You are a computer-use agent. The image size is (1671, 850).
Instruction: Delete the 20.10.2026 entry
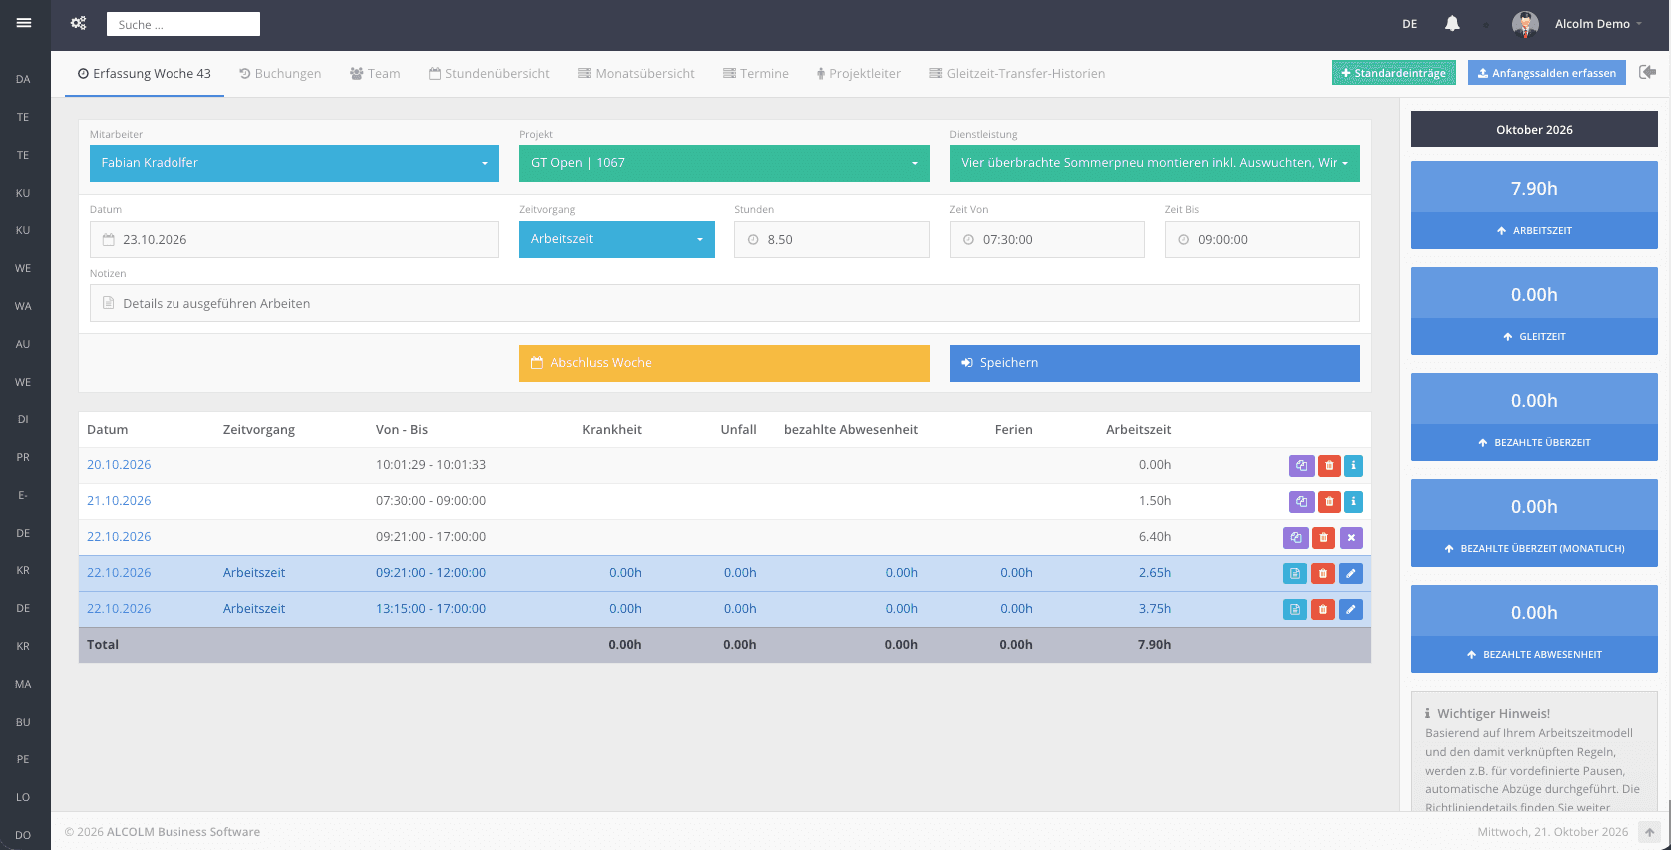tap(1329, 465)
